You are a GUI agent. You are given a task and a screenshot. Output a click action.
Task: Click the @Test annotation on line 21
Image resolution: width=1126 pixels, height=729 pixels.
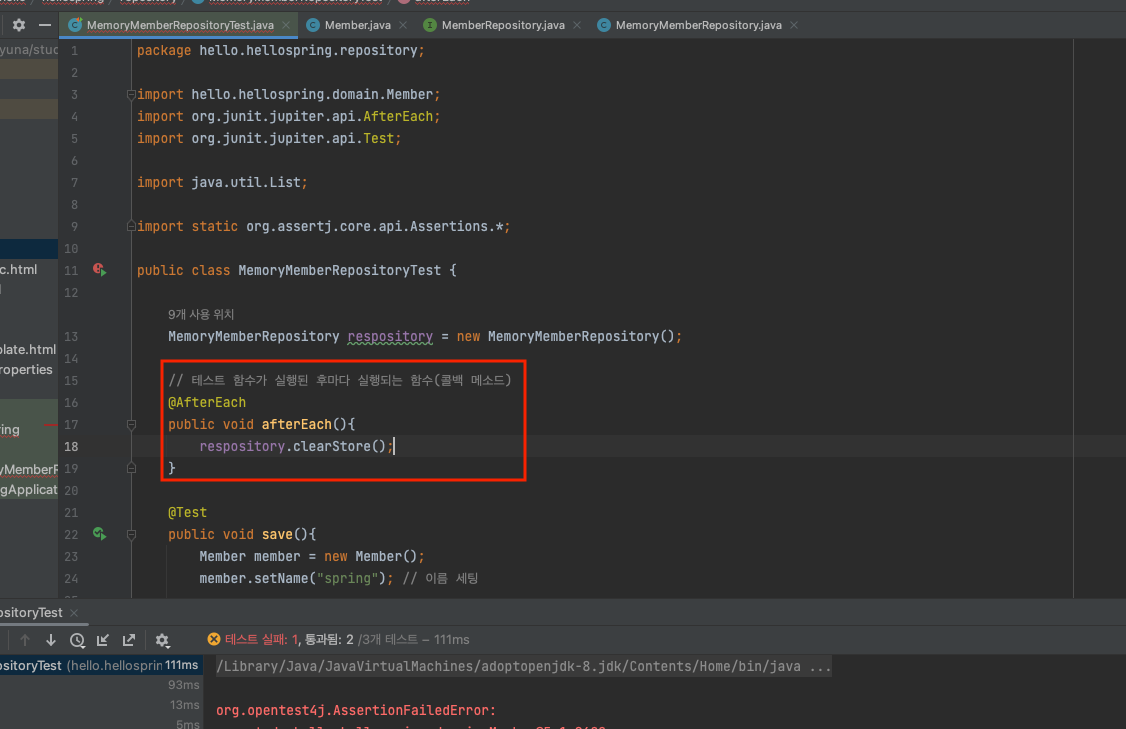point(187,512)
